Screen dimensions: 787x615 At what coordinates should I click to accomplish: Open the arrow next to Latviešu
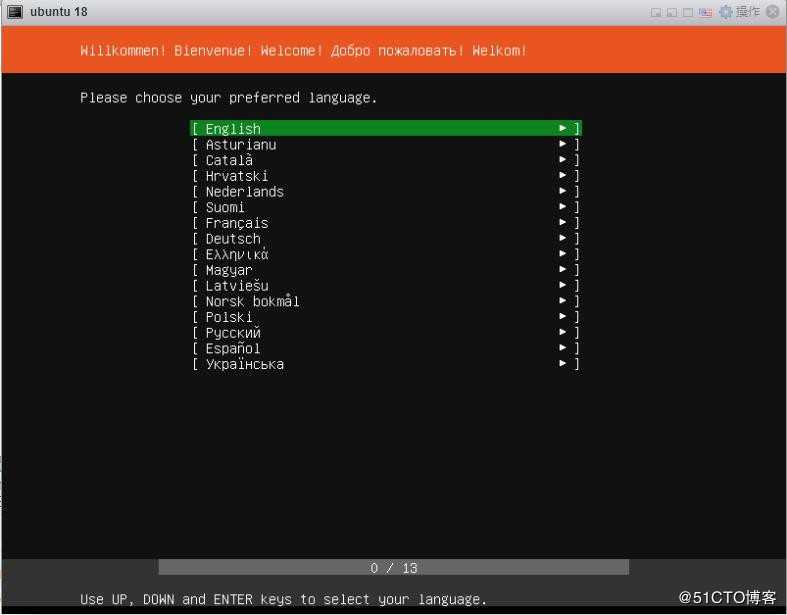click(x=563, y=285)
